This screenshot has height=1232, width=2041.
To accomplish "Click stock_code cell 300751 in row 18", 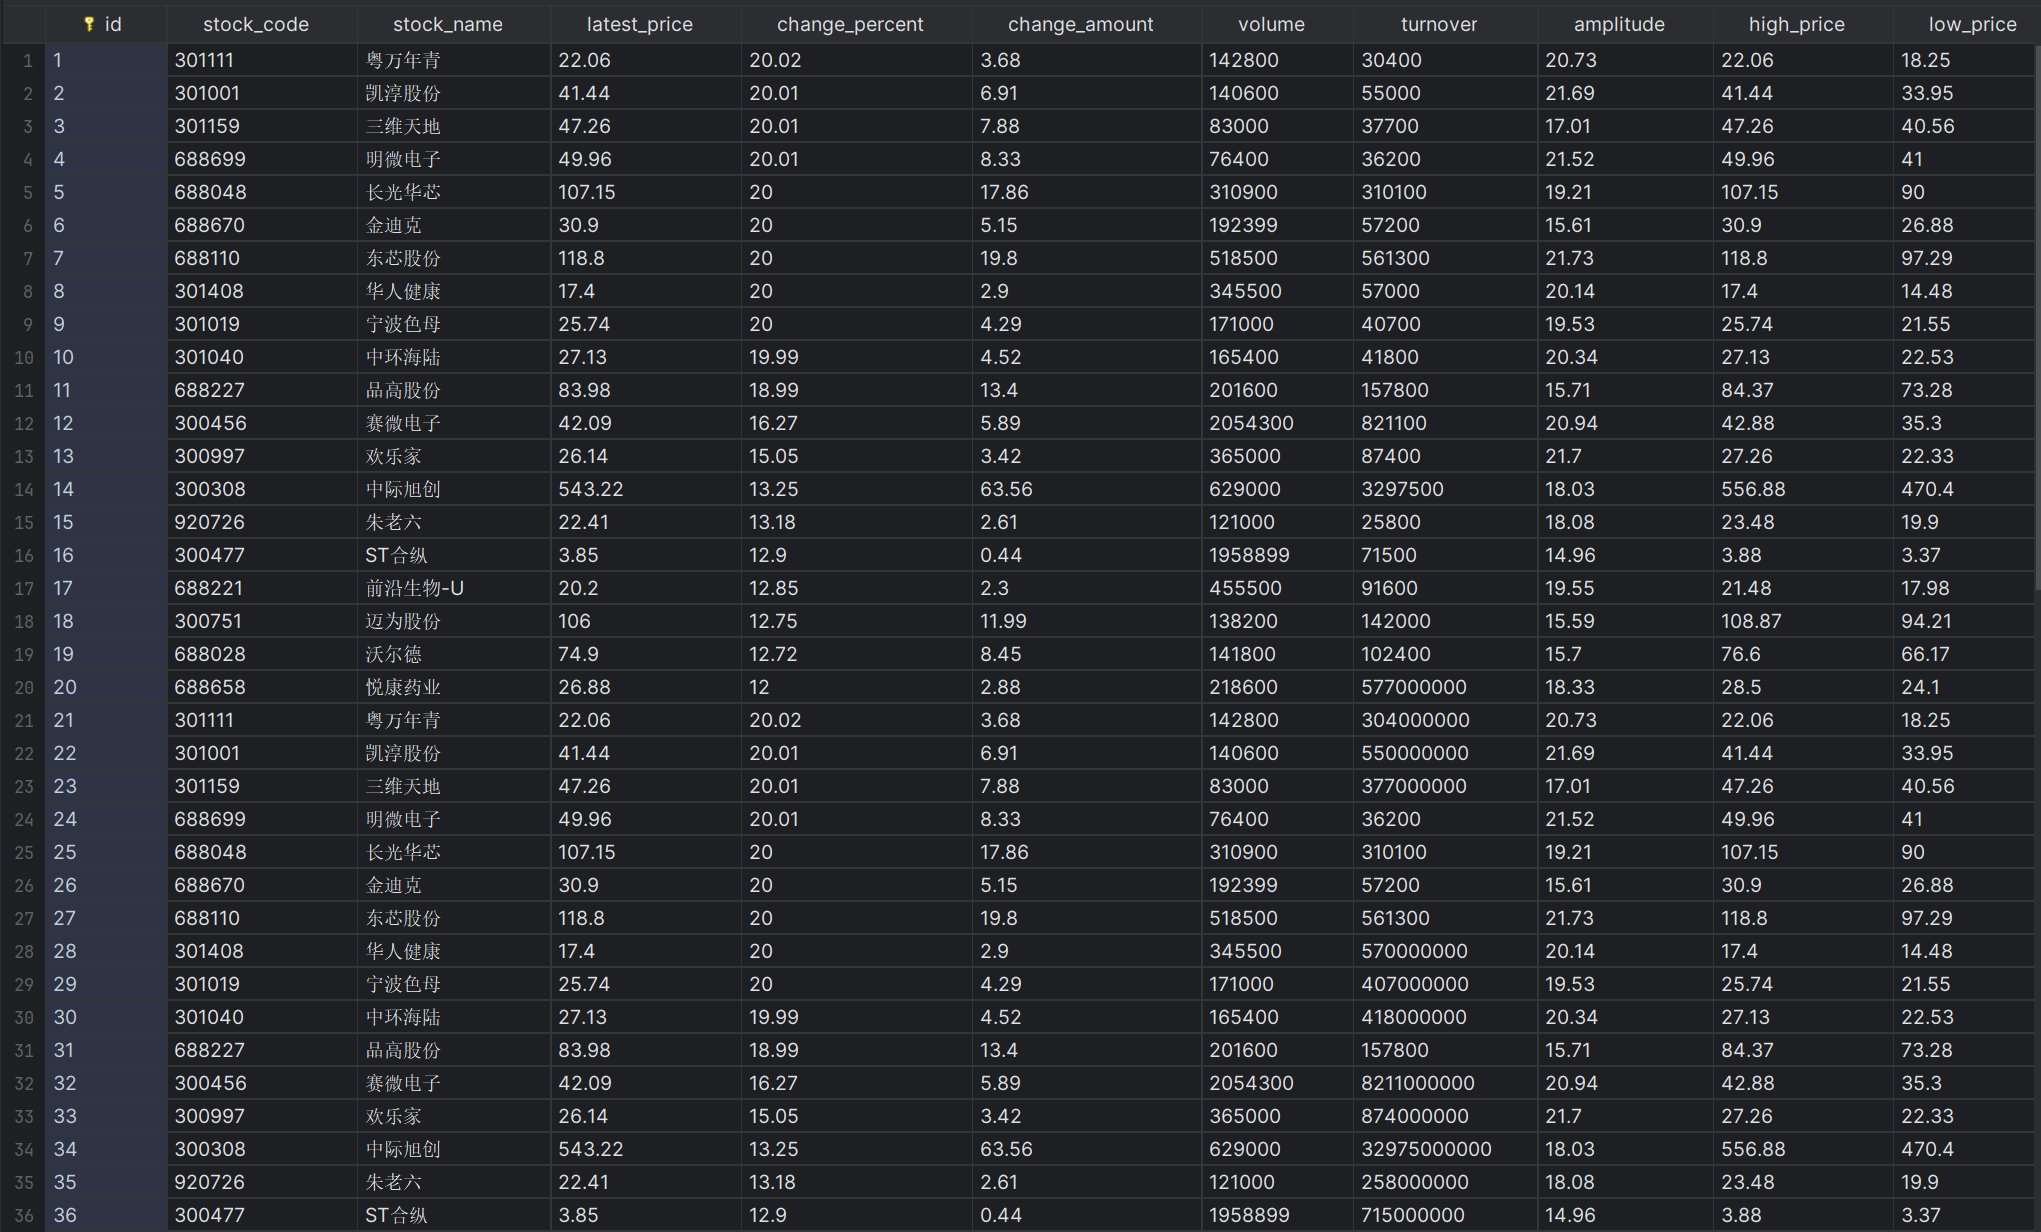I will point(208,621).
